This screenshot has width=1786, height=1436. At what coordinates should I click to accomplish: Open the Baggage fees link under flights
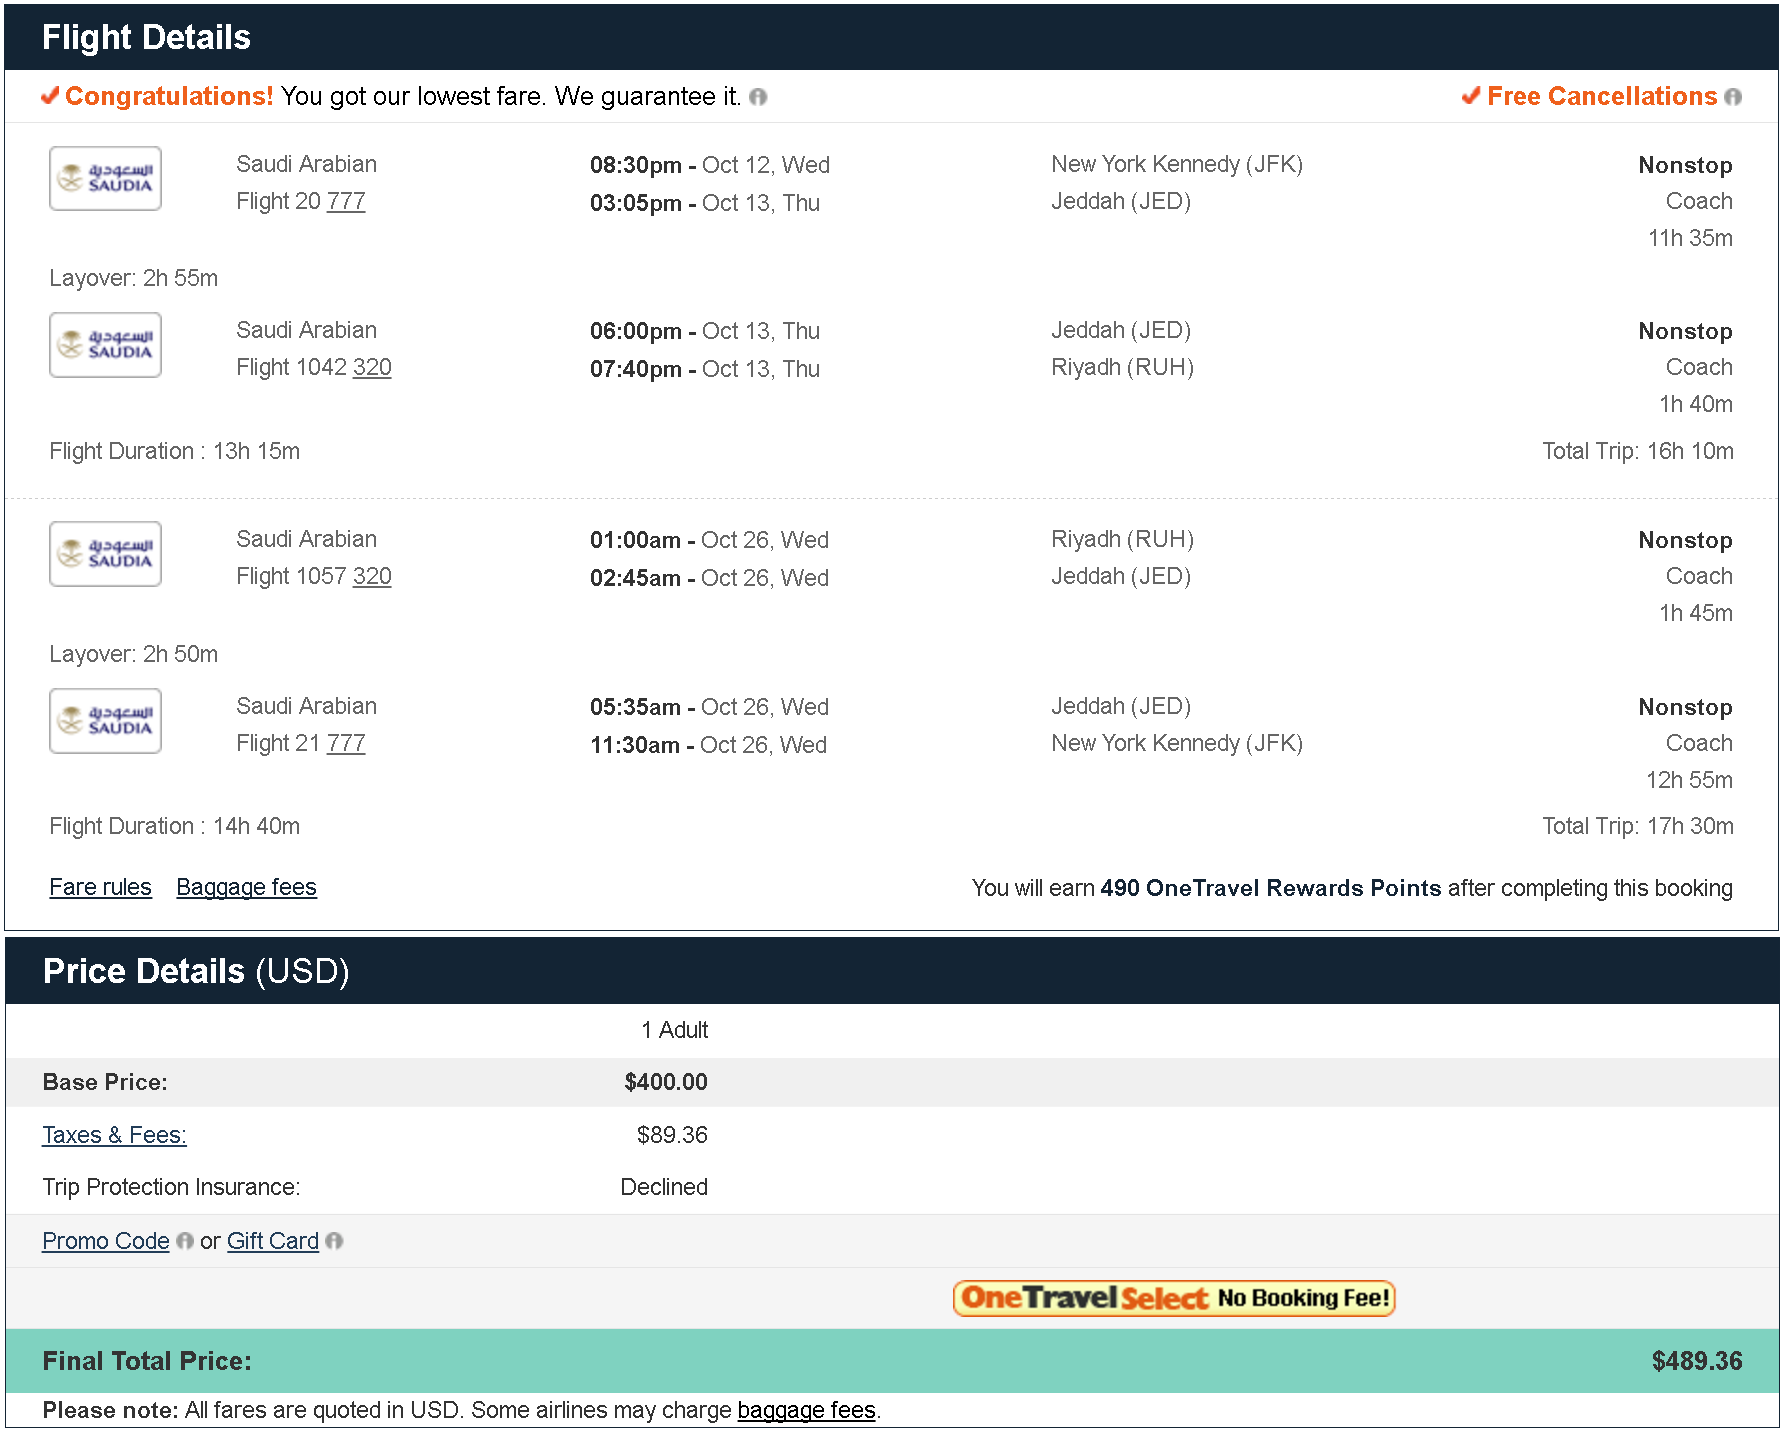point(246,887)
